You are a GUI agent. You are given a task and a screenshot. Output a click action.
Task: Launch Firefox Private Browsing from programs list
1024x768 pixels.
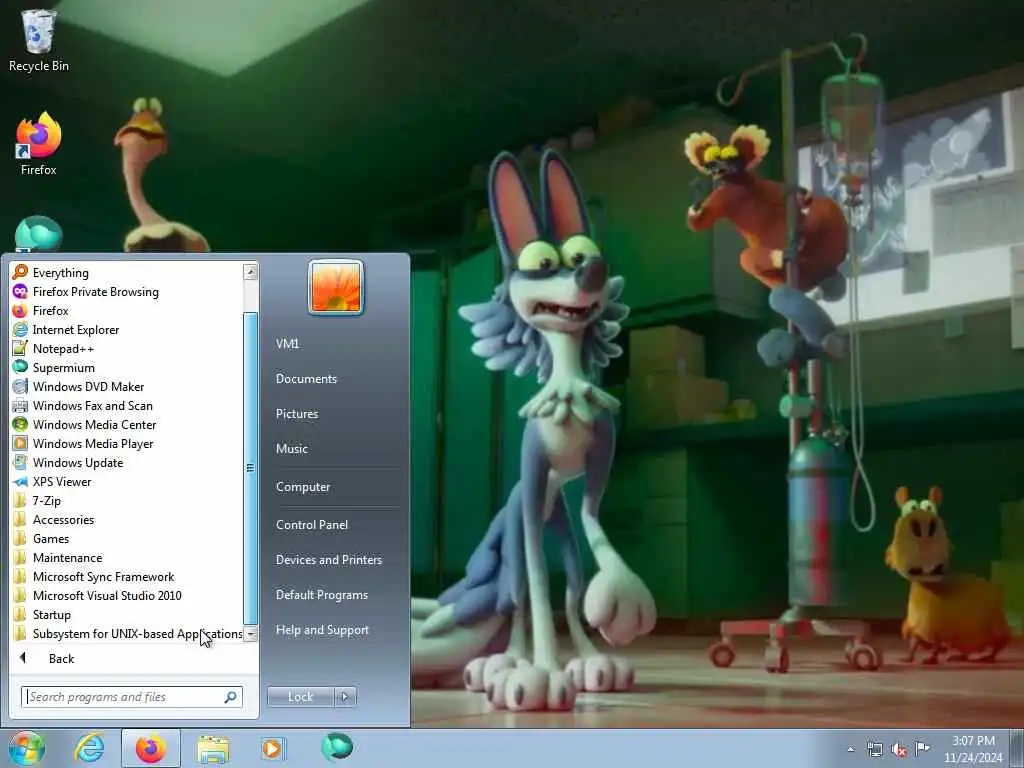pos(95,292)
